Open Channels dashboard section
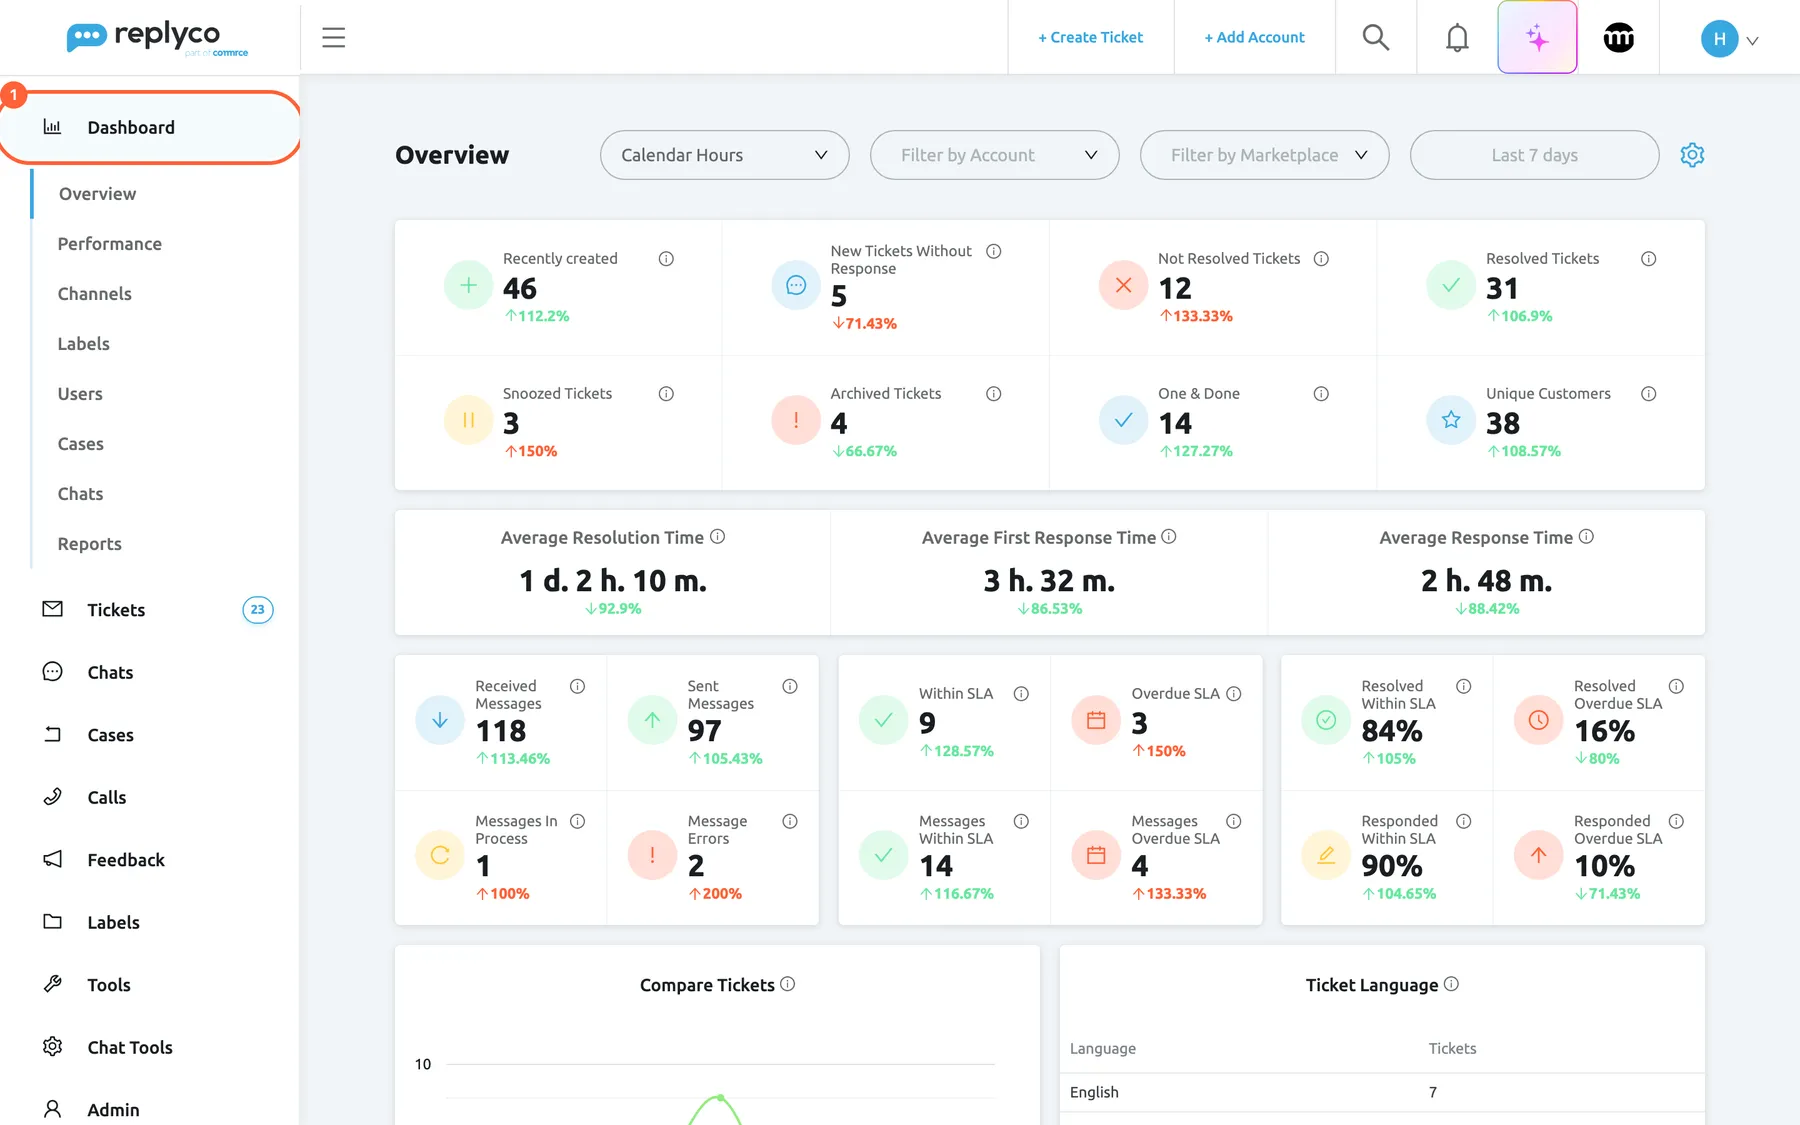This screenshot has width=1800, height=1125. [95, 294]
